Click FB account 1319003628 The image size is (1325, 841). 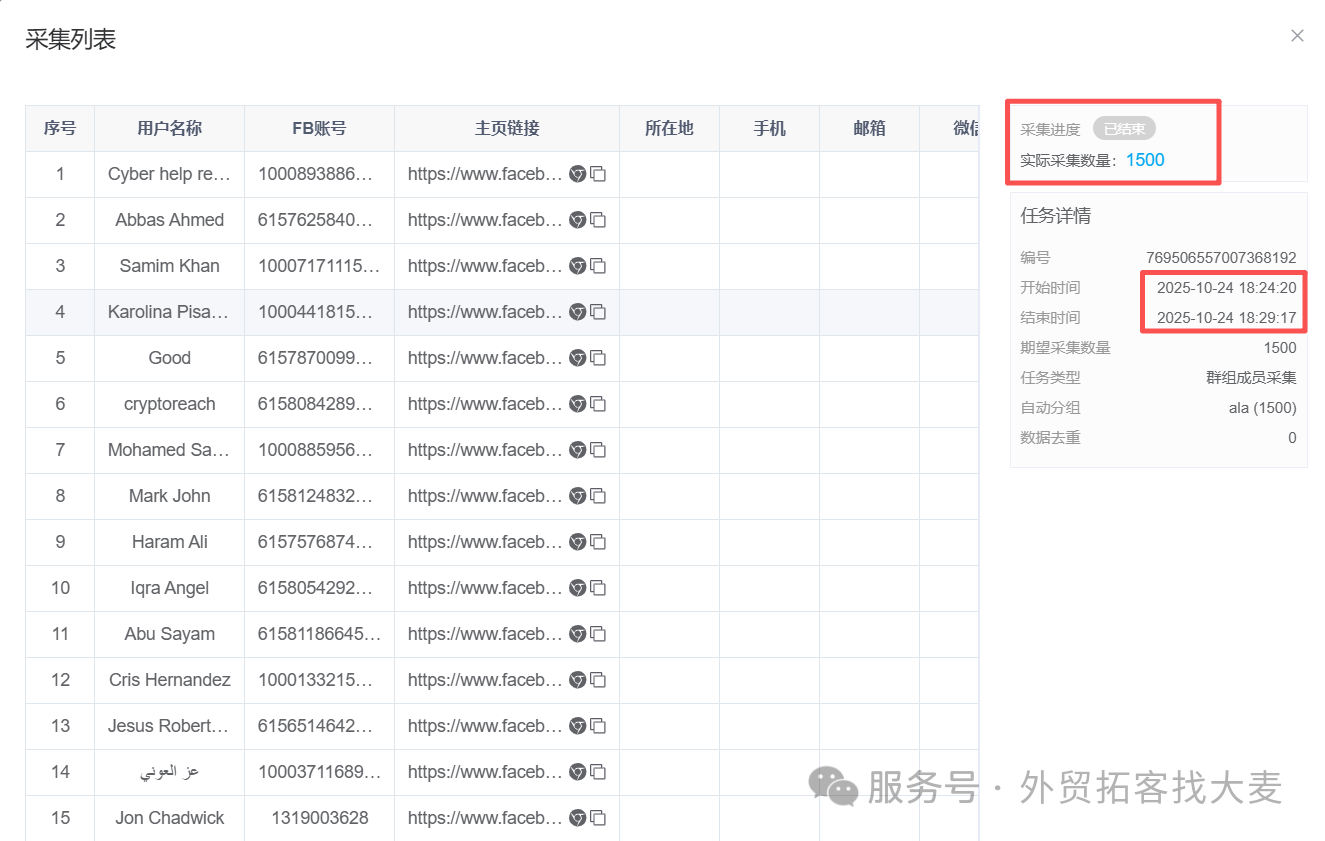click(320, 818)
